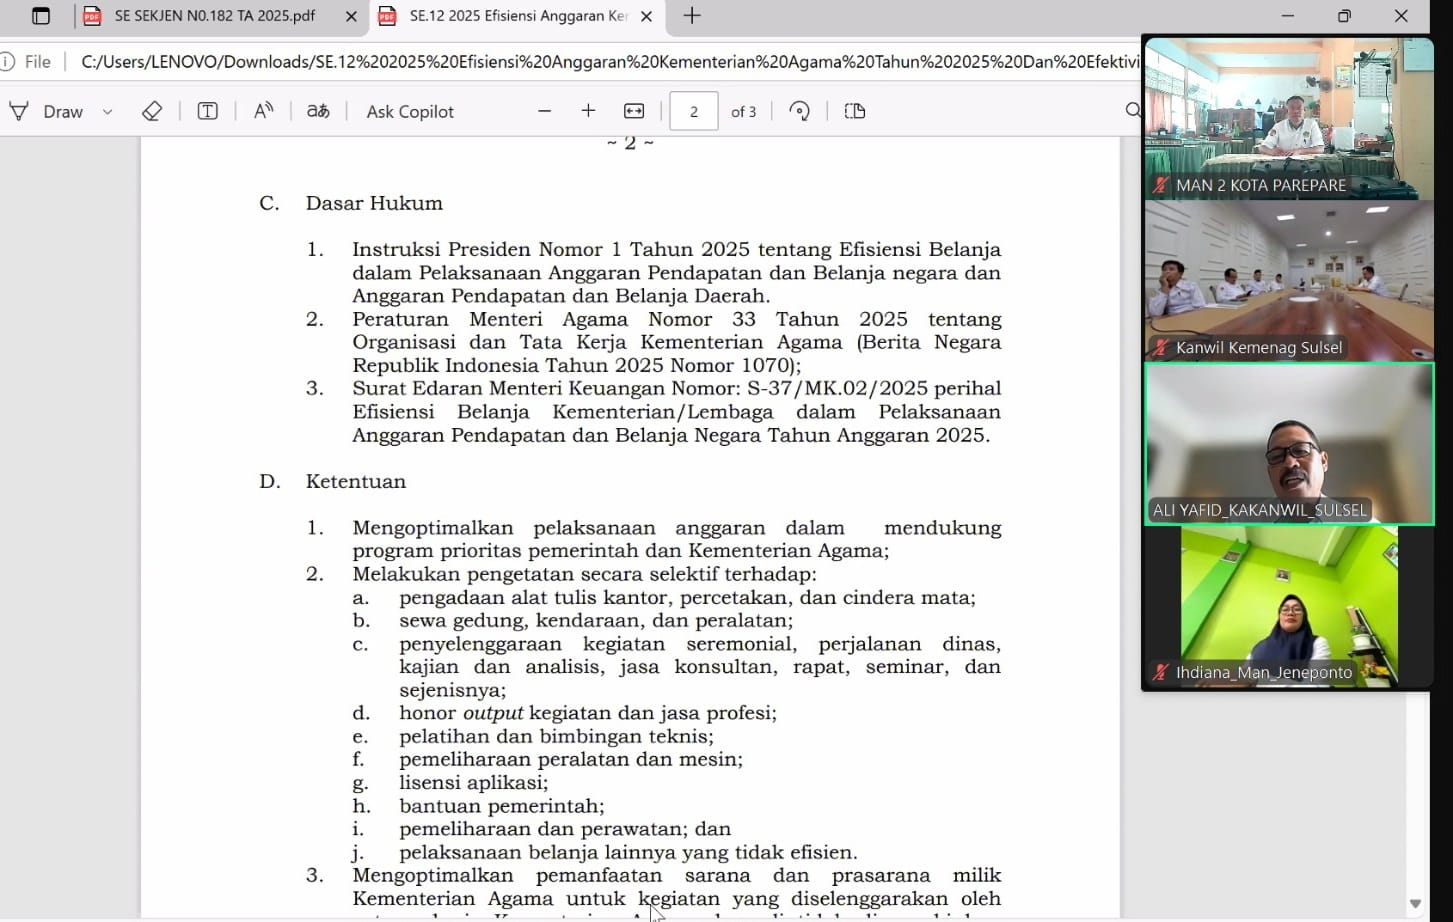Select the ALI YAFID_KAKANWIL_SULSEL video tile
This screenshot has height=922, width=1453.
pyautogui.click(x=1288, y=443)
